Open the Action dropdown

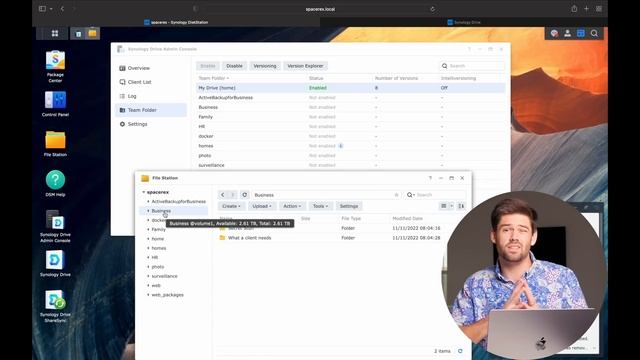point(292,206)
